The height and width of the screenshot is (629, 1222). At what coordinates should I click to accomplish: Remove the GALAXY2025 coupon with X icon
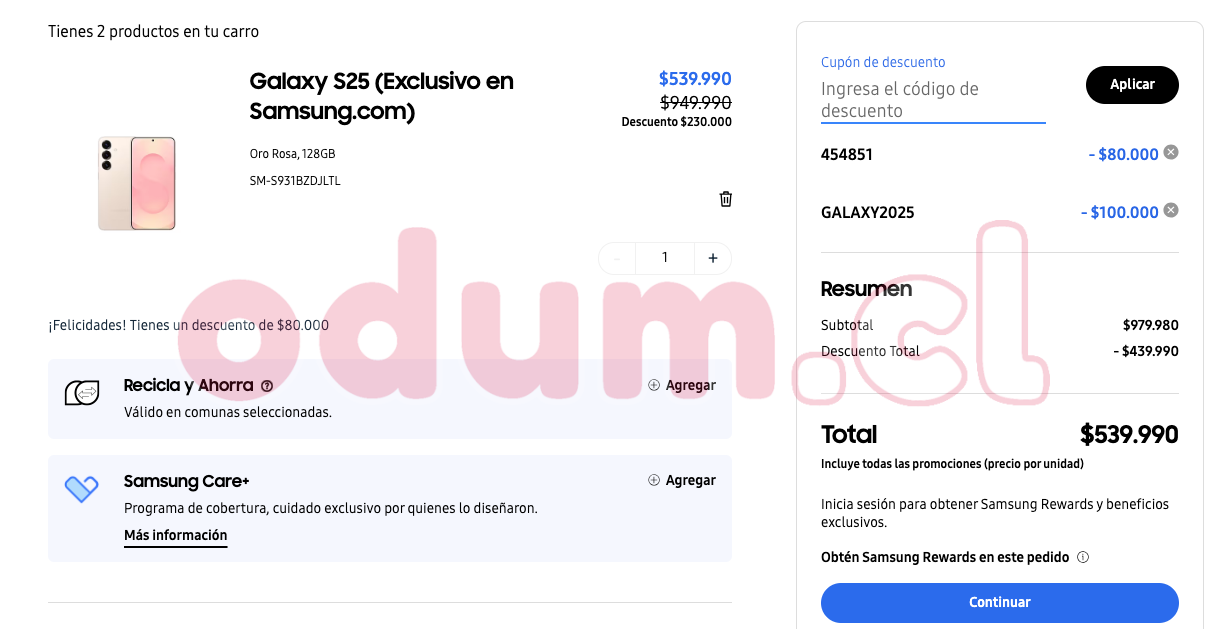coord(1171,210)
